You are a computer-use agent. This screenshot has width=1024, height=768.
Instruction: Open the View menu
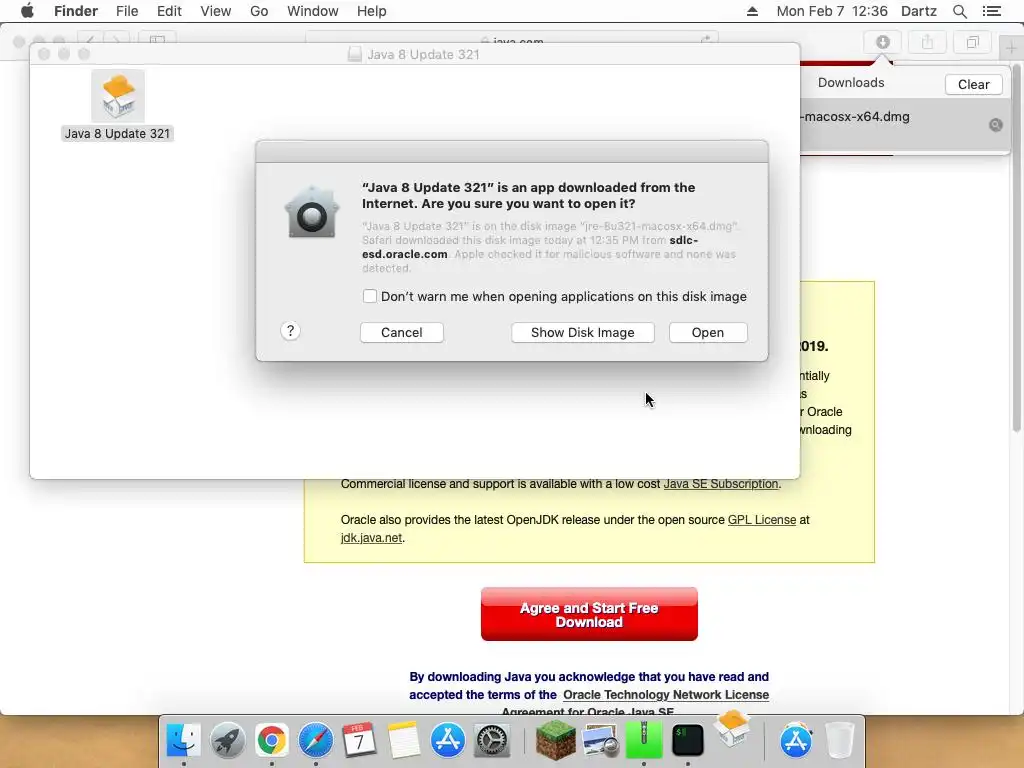pos(216,11)
